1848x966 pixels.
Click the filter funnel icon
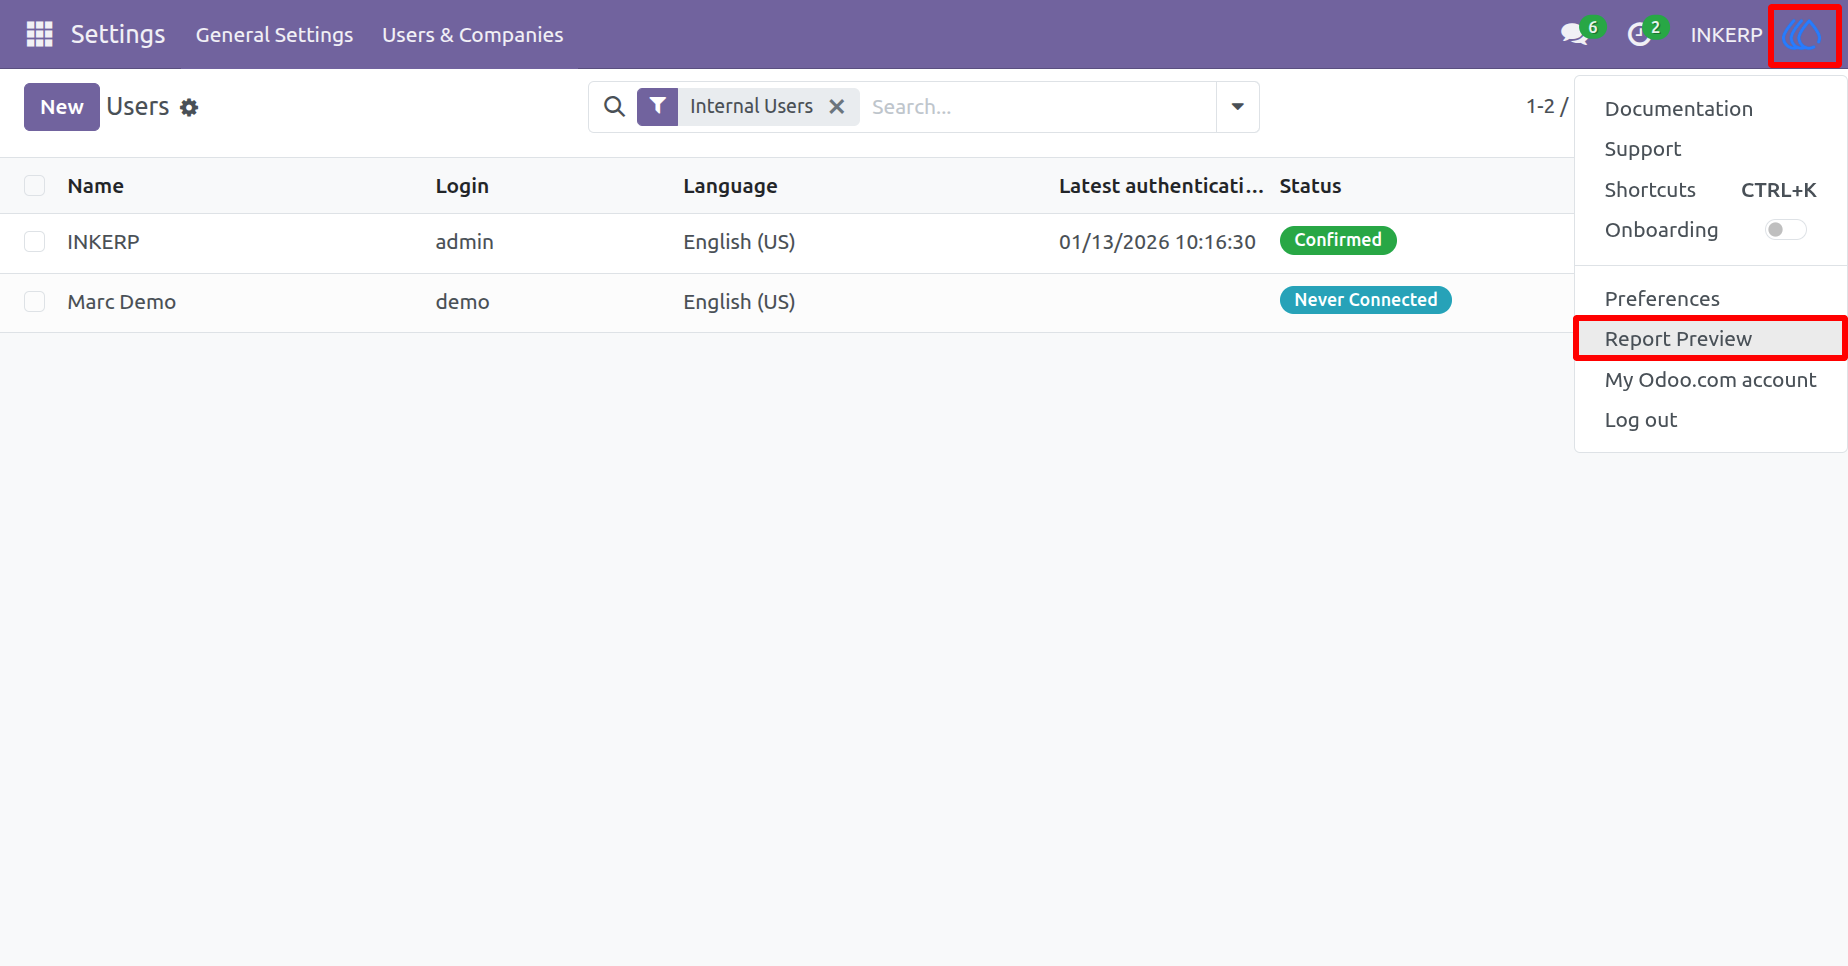click(657, 106)
